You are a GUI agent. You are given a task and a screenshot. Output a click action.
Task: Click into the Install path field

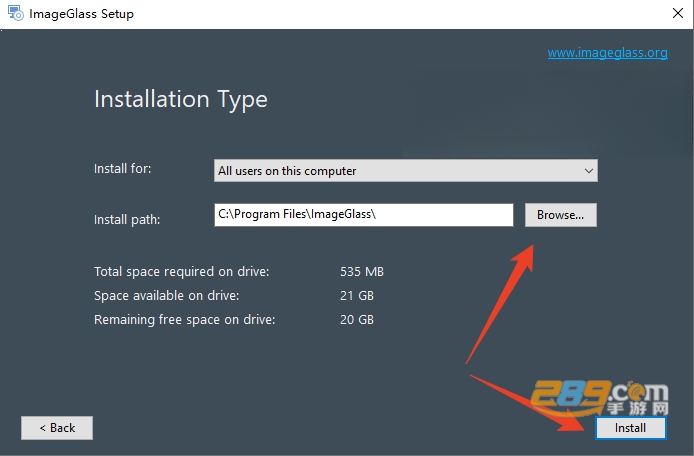coord(364,215)
